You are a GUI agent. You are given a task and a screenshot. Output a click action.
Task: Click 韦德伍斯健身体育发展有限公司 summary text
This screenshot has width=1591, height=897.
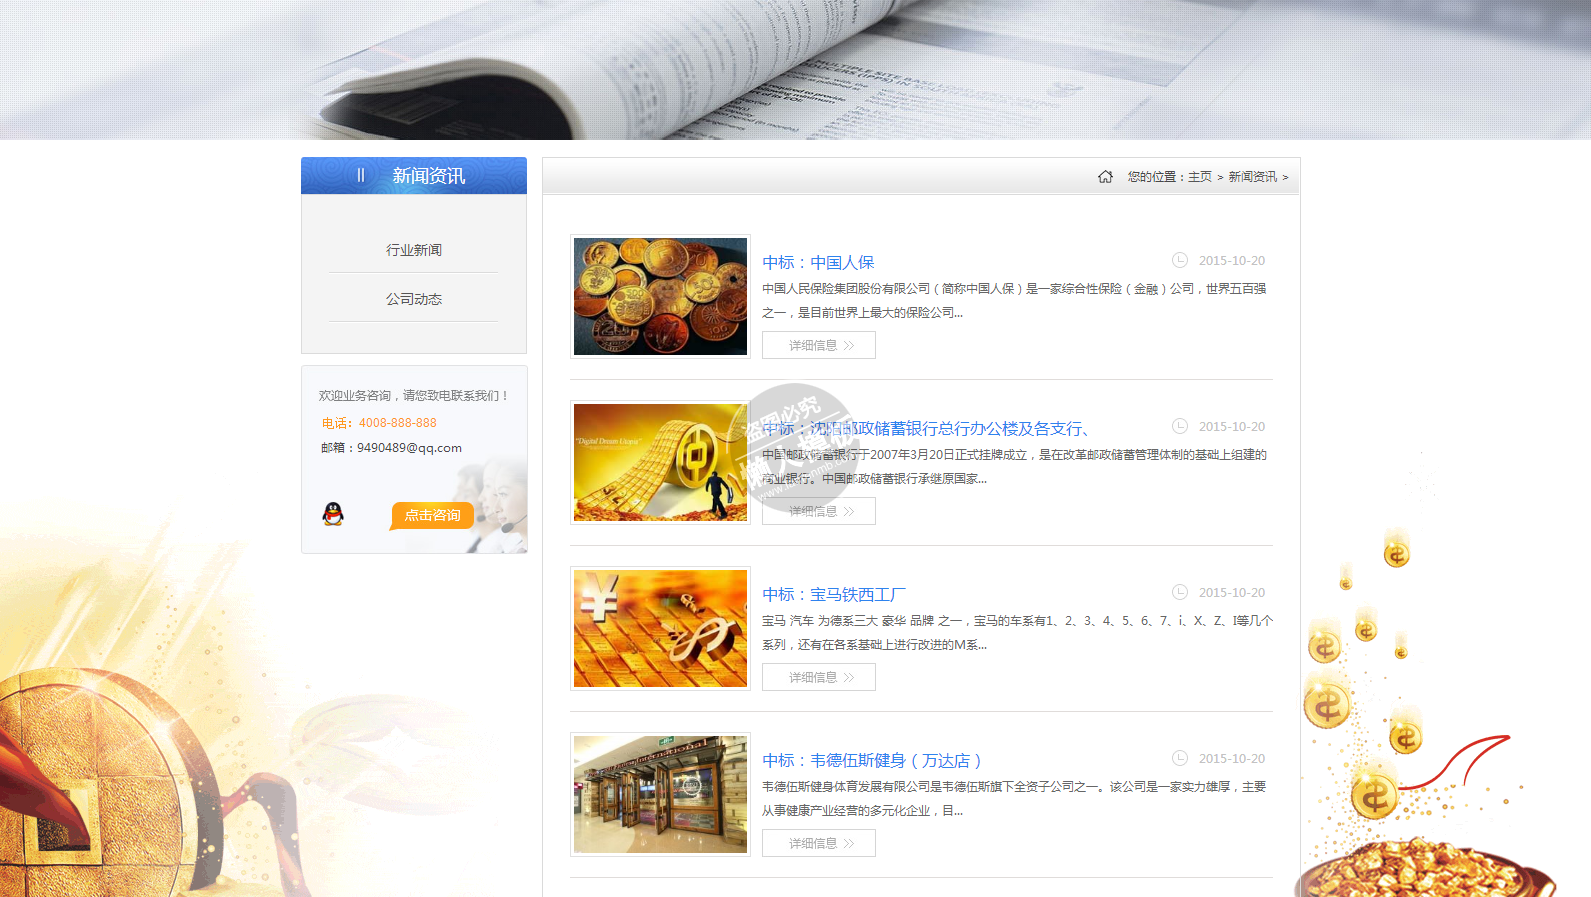1014,798
